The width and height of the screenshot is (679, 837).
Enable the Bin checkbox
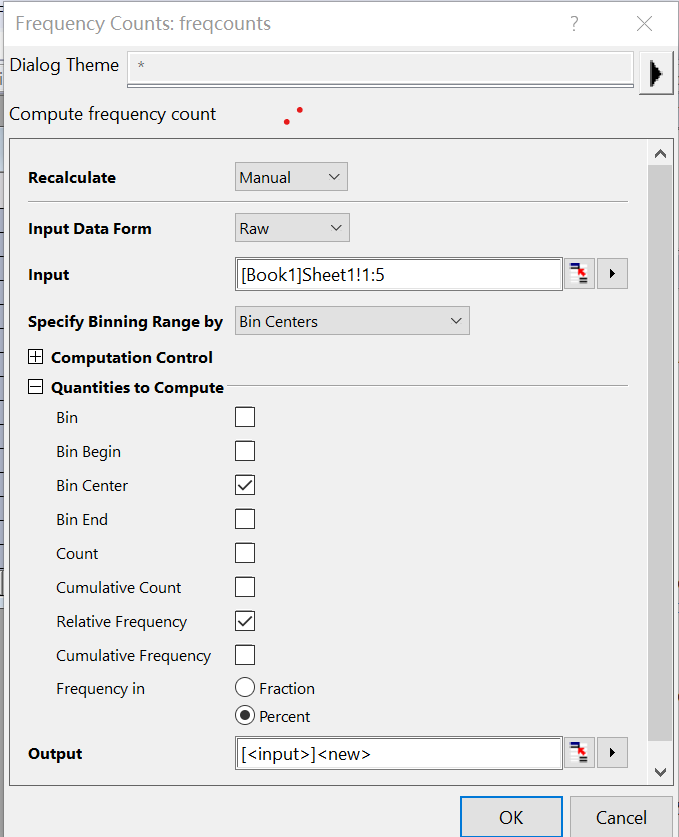tap(245, 417)
